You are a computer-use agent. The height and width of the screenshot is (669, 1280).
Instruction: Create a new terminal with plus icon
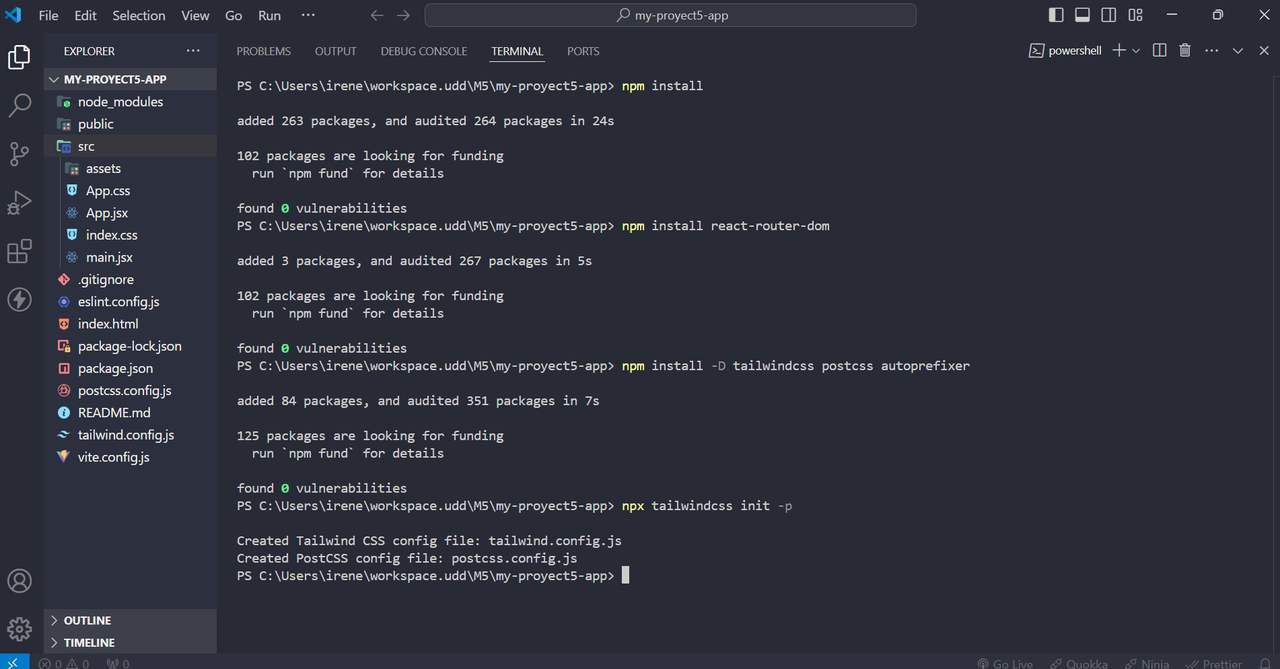click(1119, 50)
